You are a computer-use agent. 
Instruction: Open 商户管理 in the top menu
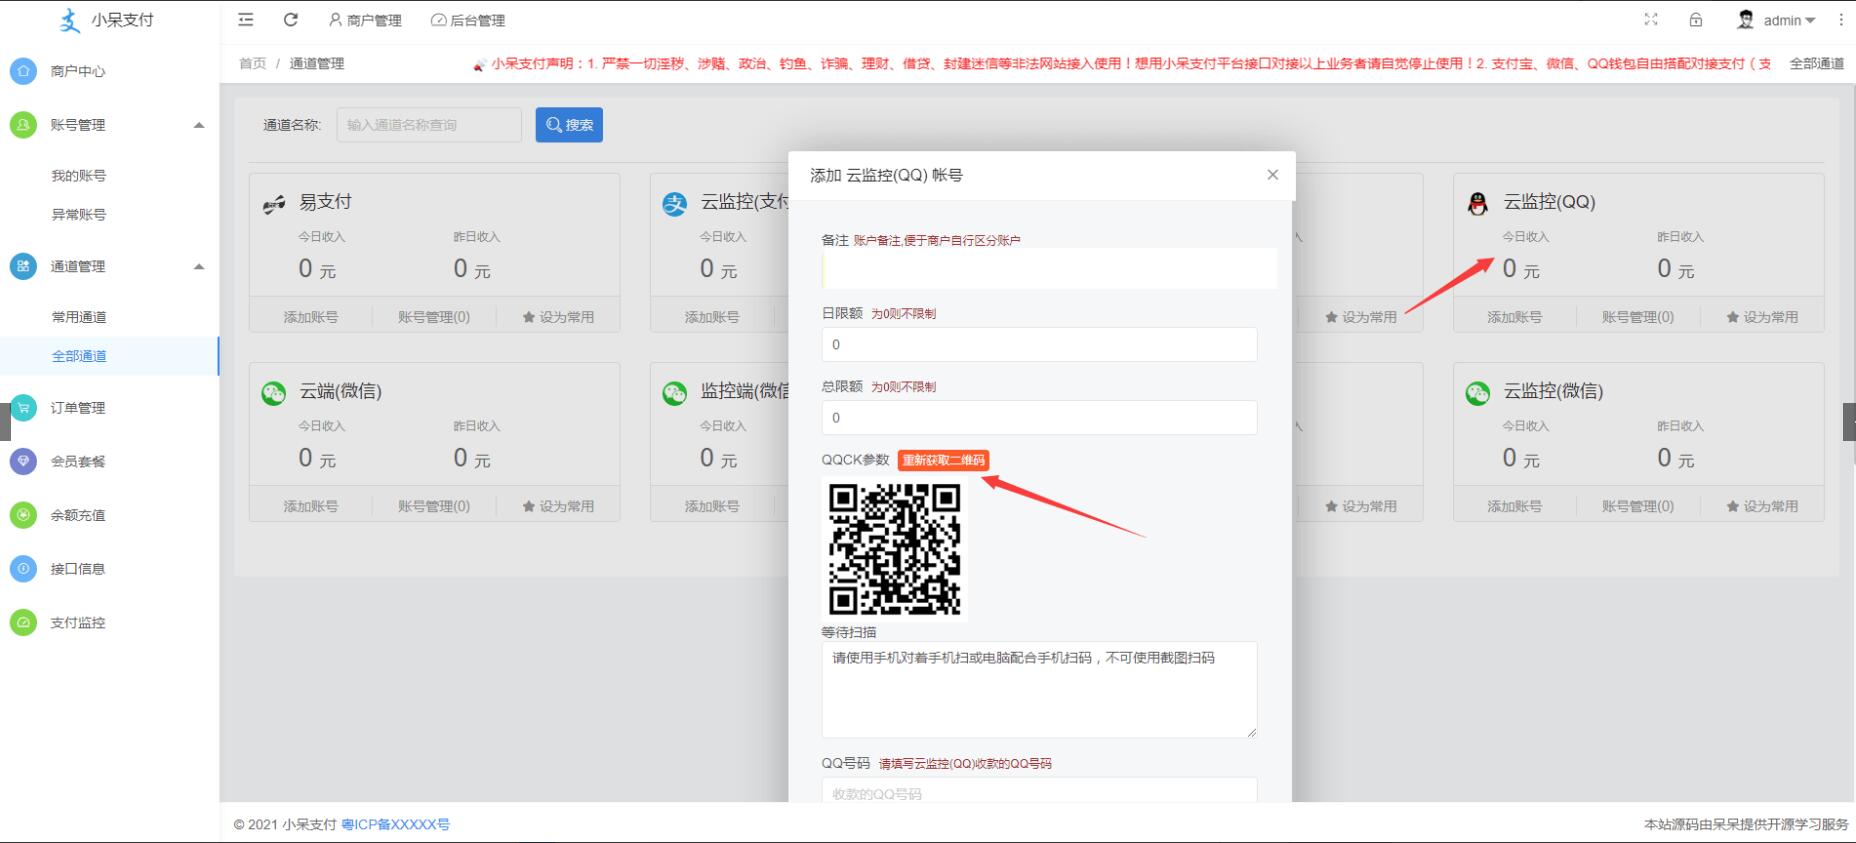[x=365, y=20]
